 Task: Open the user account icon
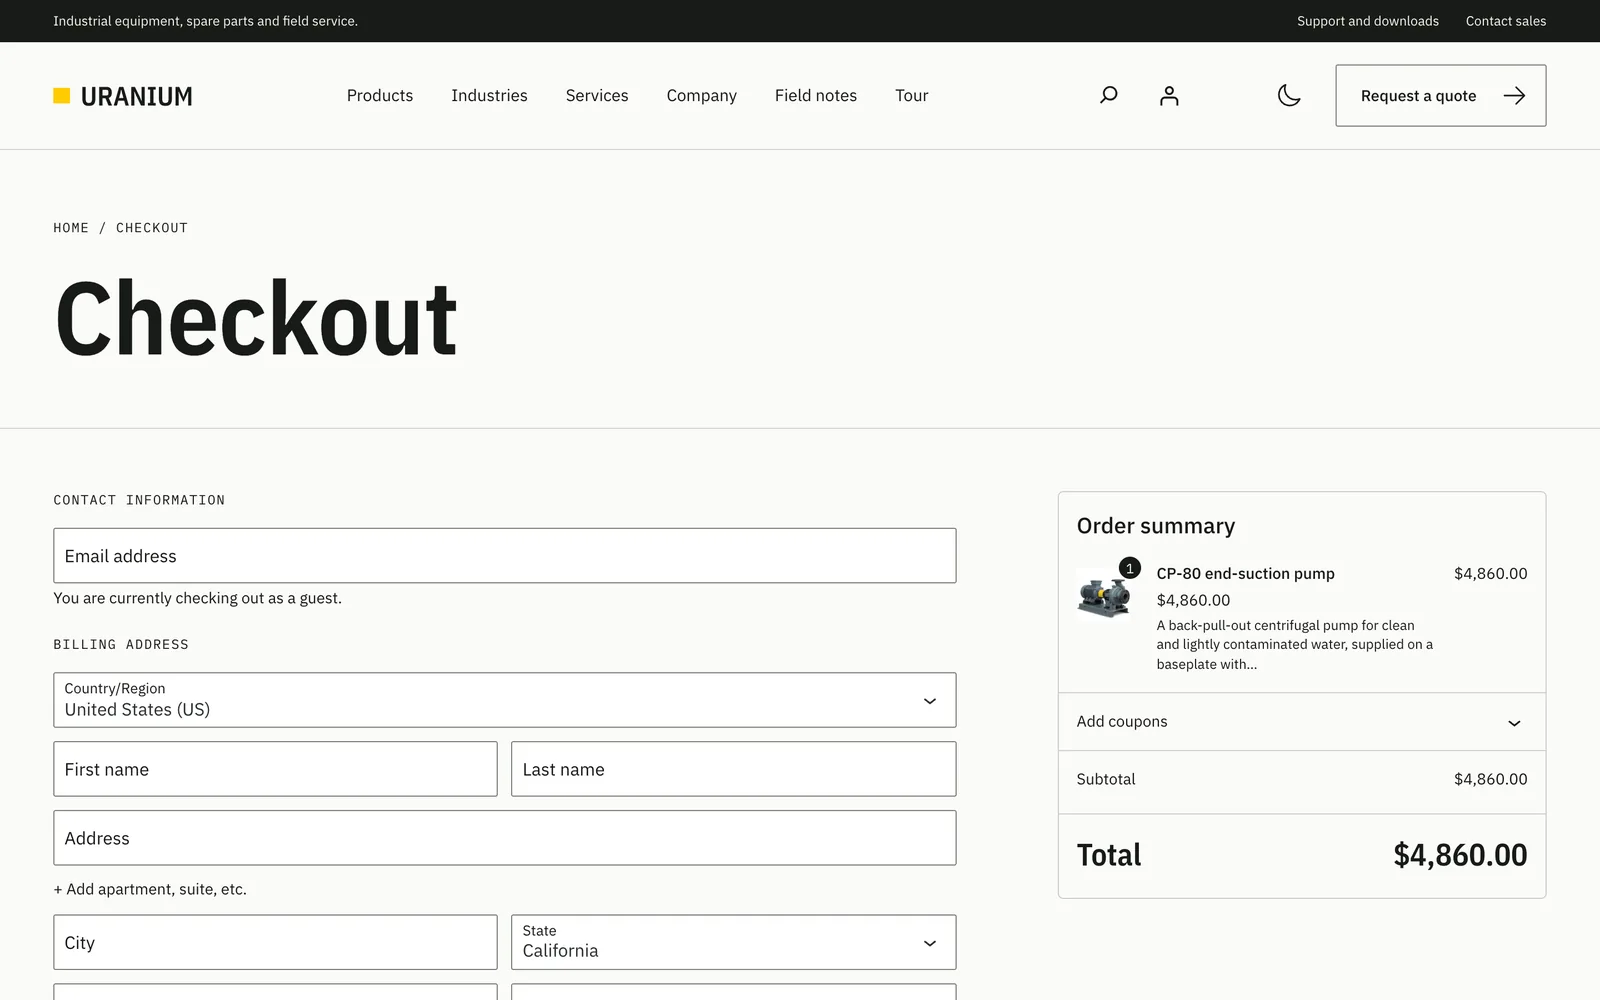[1169, 96]
